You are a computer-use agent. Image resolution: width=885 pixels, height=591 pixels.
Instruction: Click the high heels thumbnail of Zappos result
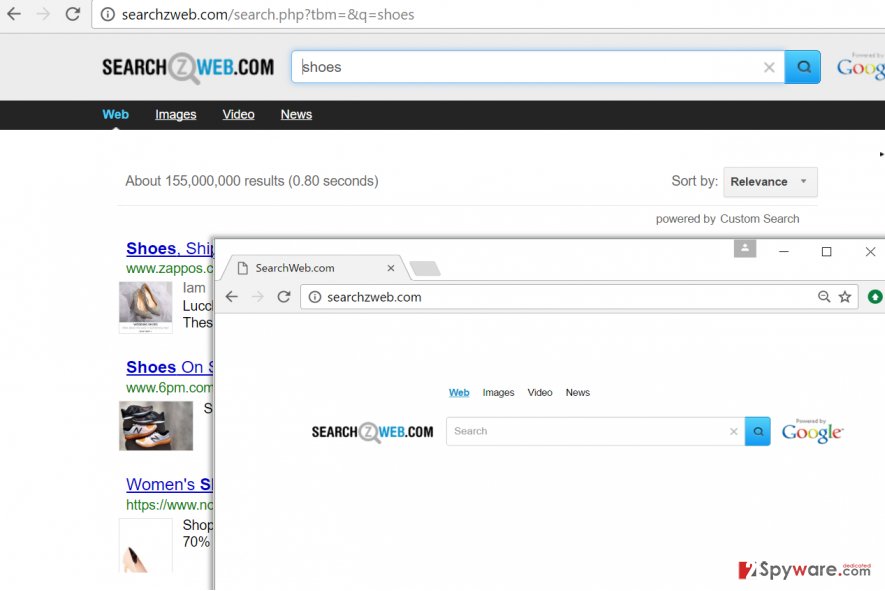pyautogui.click(x=146, y=308)
